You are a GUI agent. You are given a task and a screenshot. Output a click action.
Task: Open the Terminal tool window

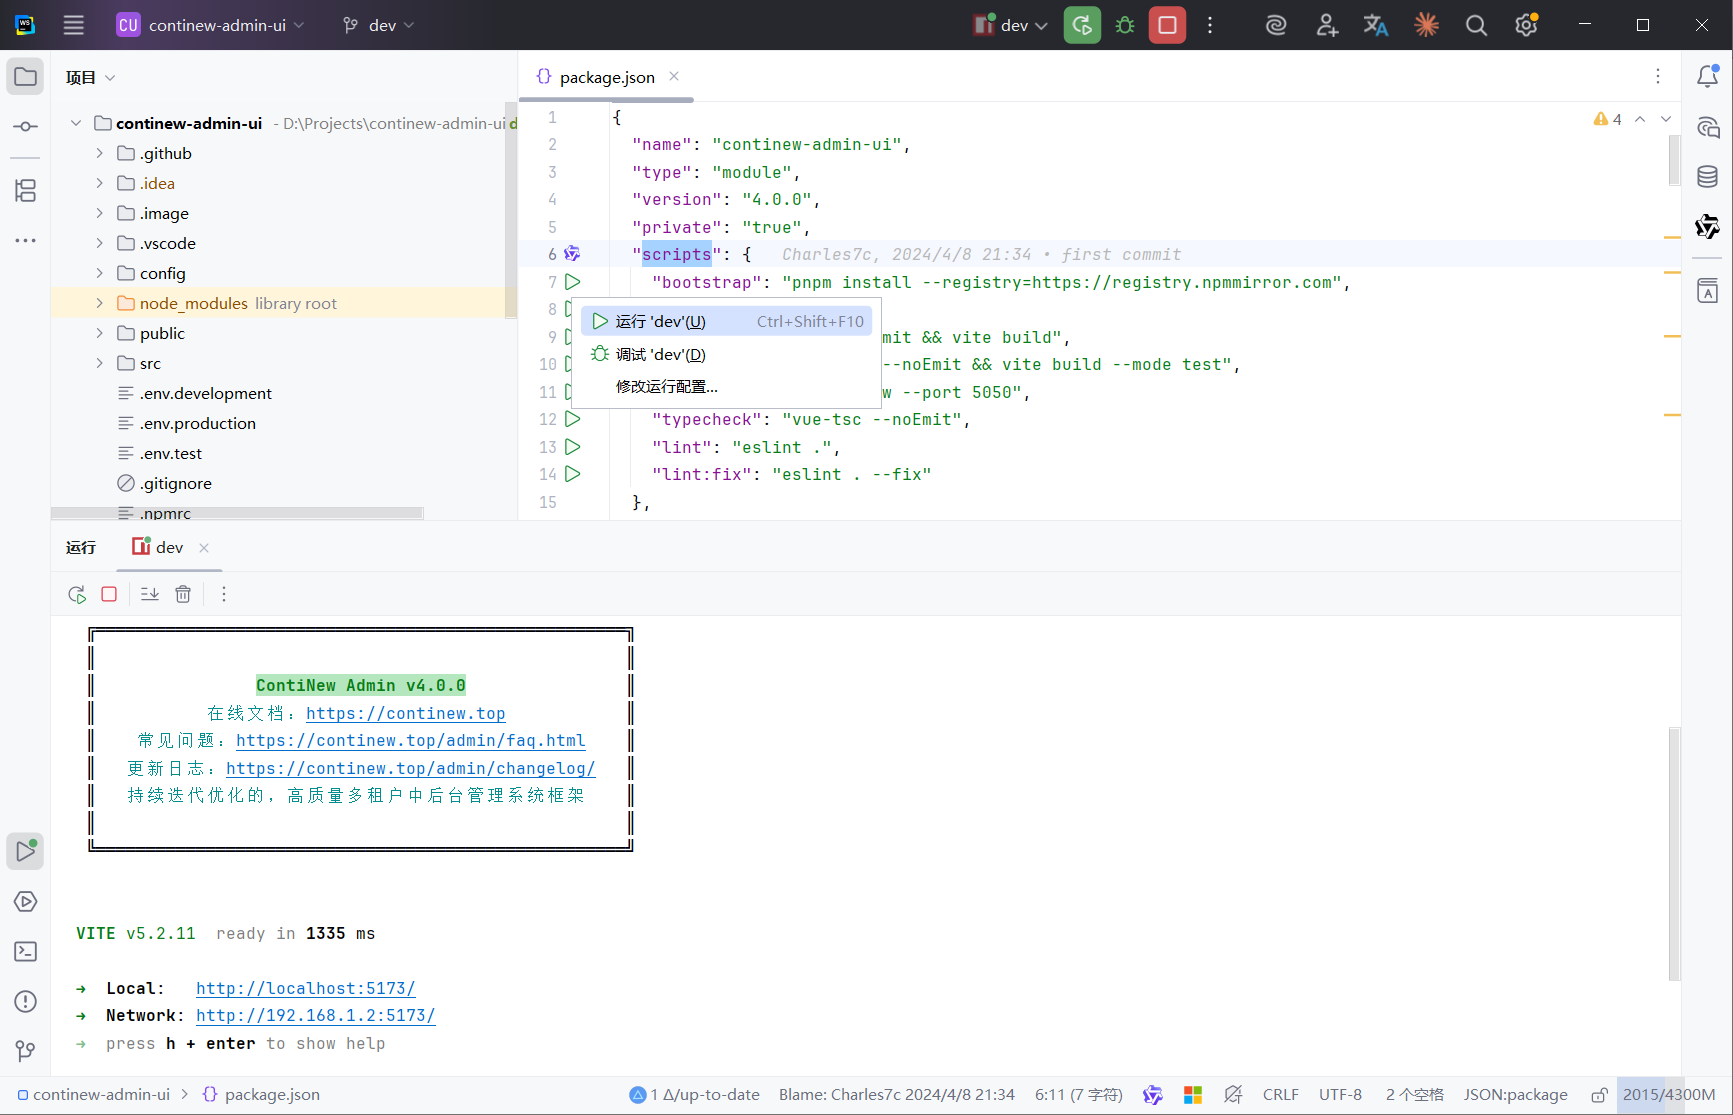click(25, 951)
